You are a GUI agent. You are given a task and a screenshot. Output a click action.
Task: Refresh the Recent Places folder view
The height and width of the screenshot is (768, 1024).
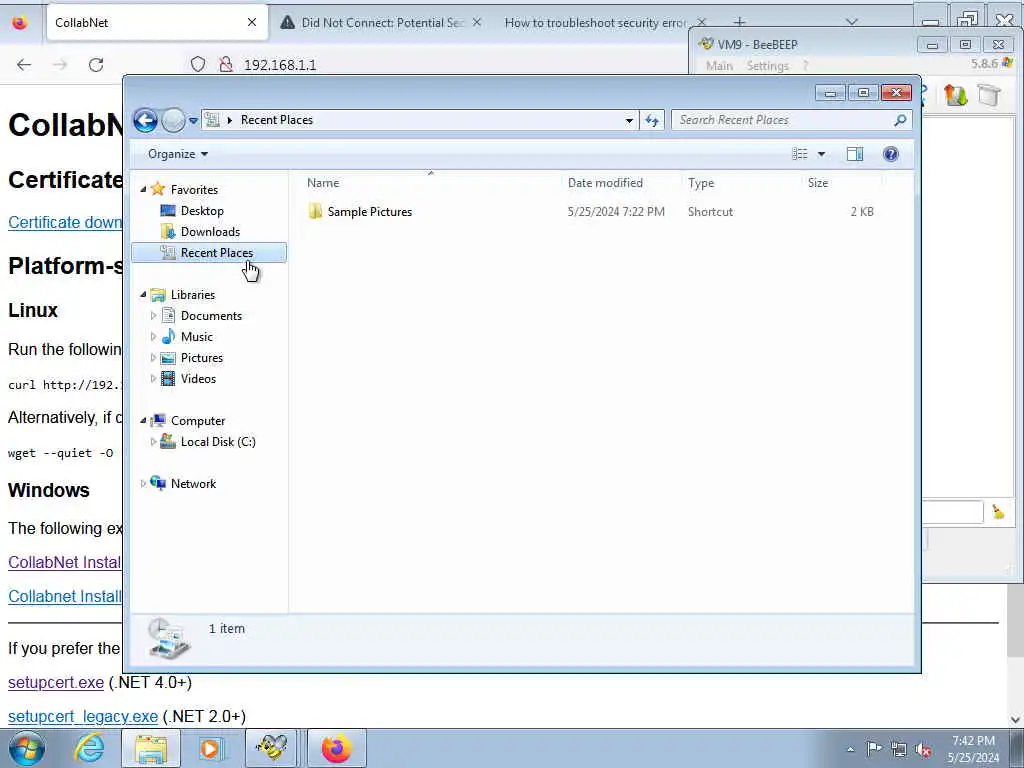pyautogui.click(x=652, y=120)
